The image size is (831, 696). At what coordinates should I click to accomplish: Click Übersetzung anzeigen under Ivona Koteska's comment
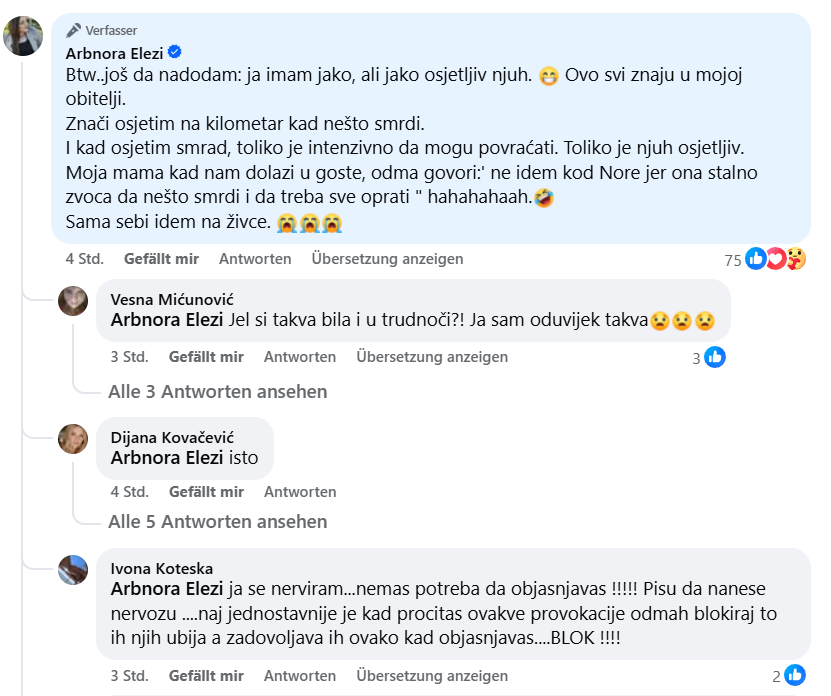[432, 674]
